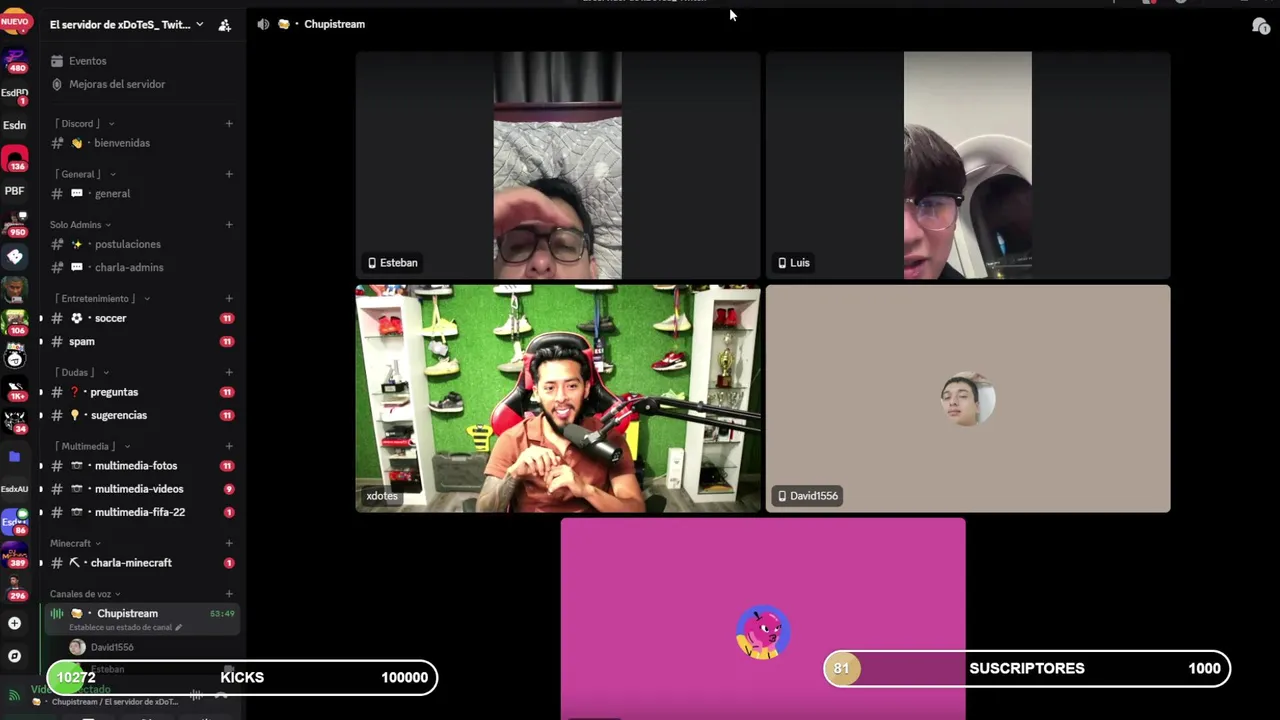Open the server folder icon
Screen dimensions: 1280x720
14,456
